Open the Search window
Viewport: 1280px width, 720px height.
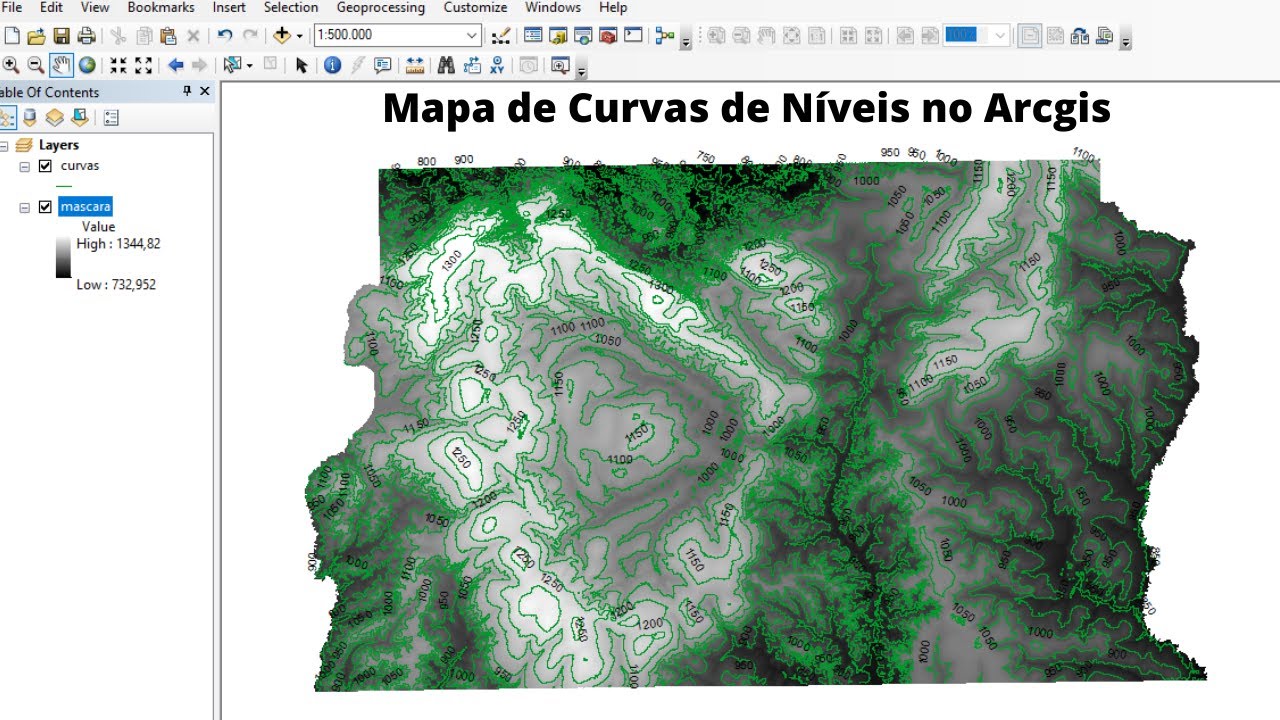pyautogui.click(x=583, y=36)
